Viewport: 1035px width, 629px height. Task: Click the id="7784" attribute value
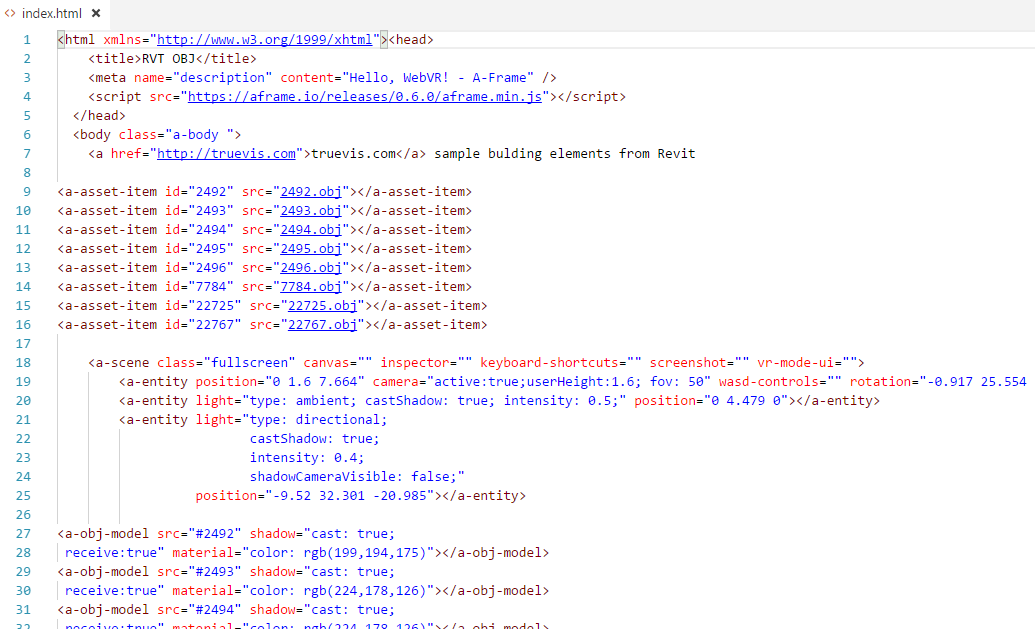pos(211,286)
